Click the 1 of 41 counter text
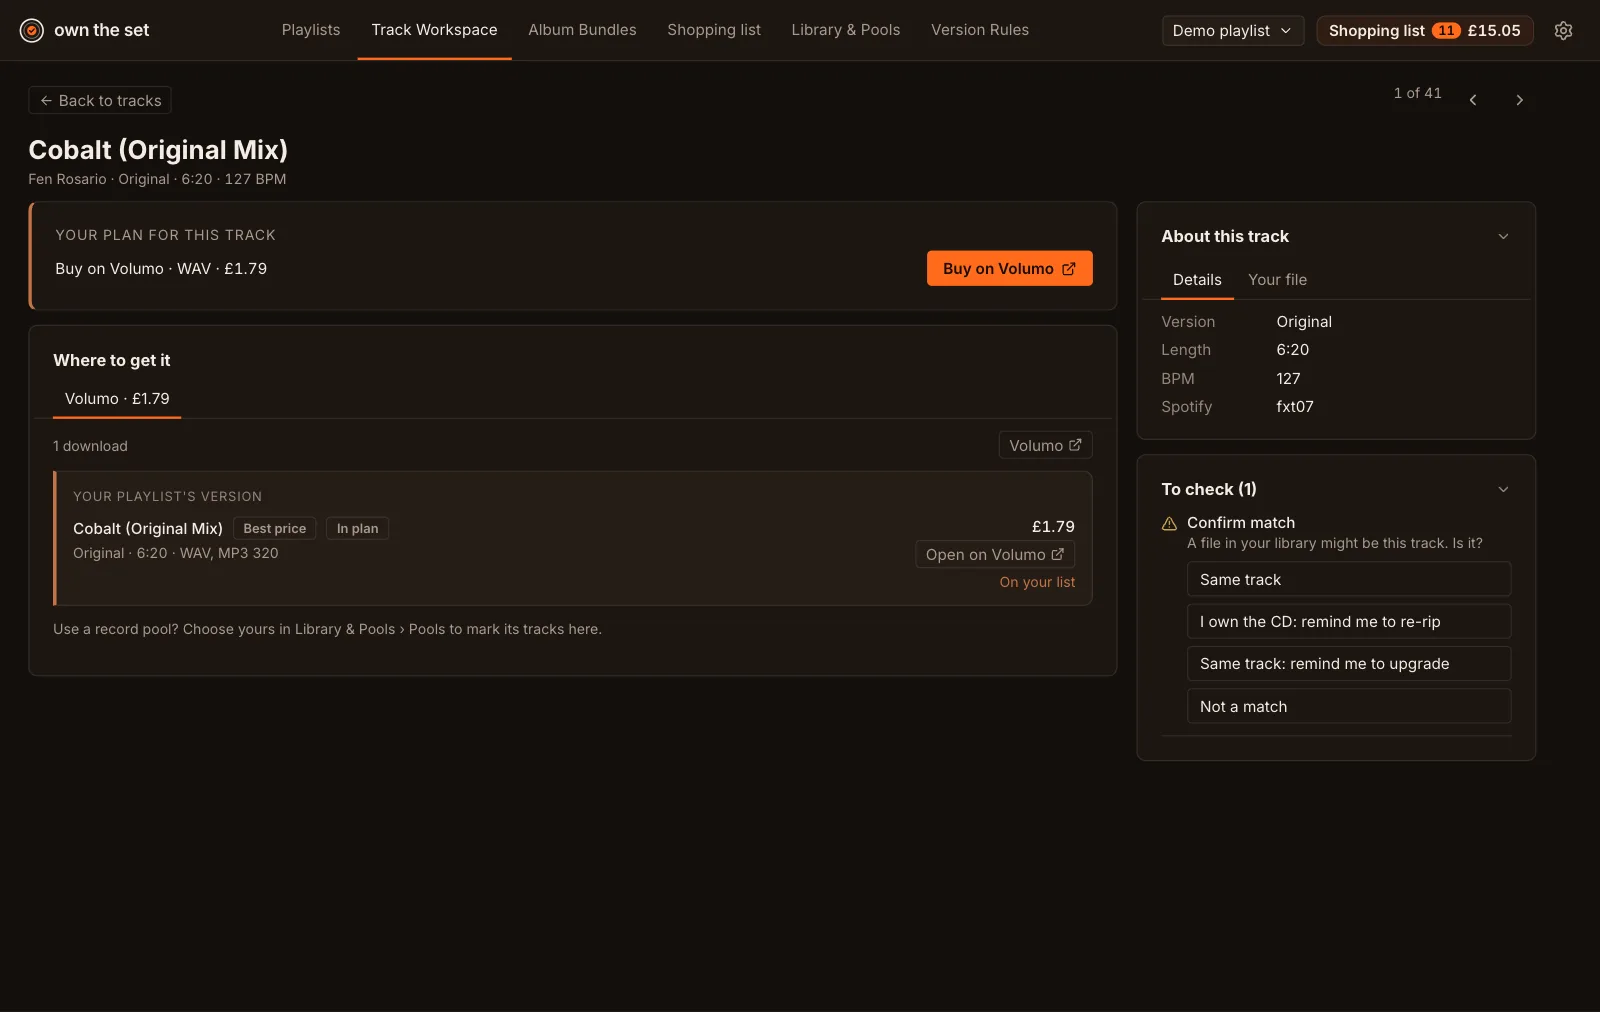 point(1417,93)
